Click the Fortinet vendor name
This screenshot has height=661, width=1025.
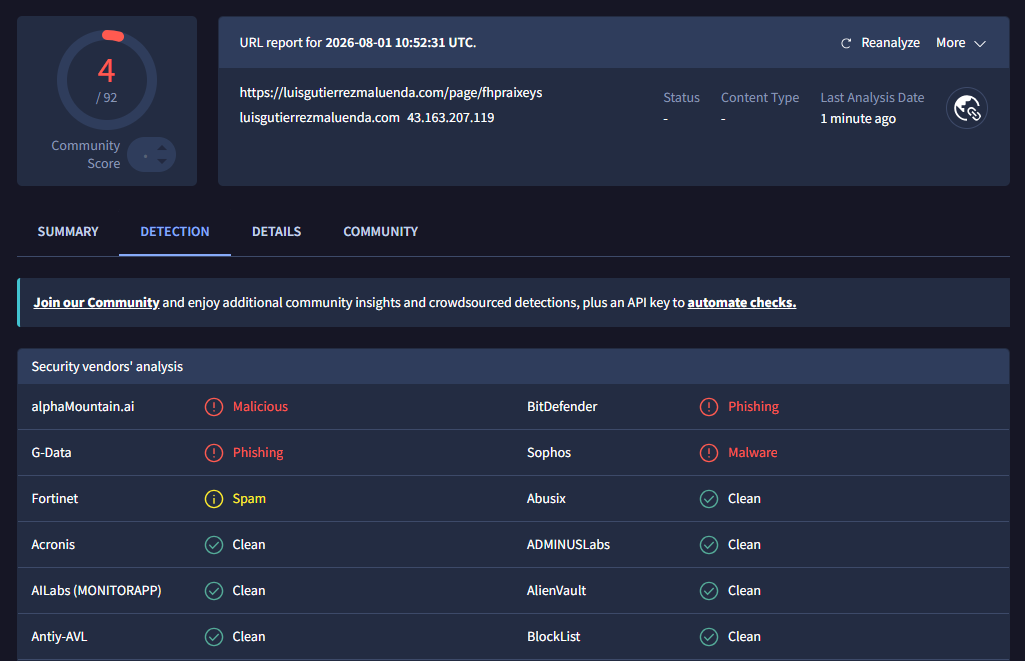(x=55, y=499)
